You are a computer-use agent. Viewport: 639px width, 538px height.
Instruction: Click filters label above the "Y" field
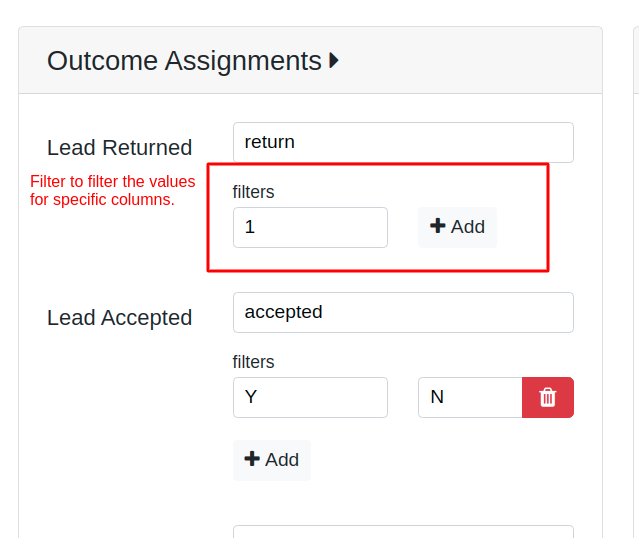[x=253, y=361]
